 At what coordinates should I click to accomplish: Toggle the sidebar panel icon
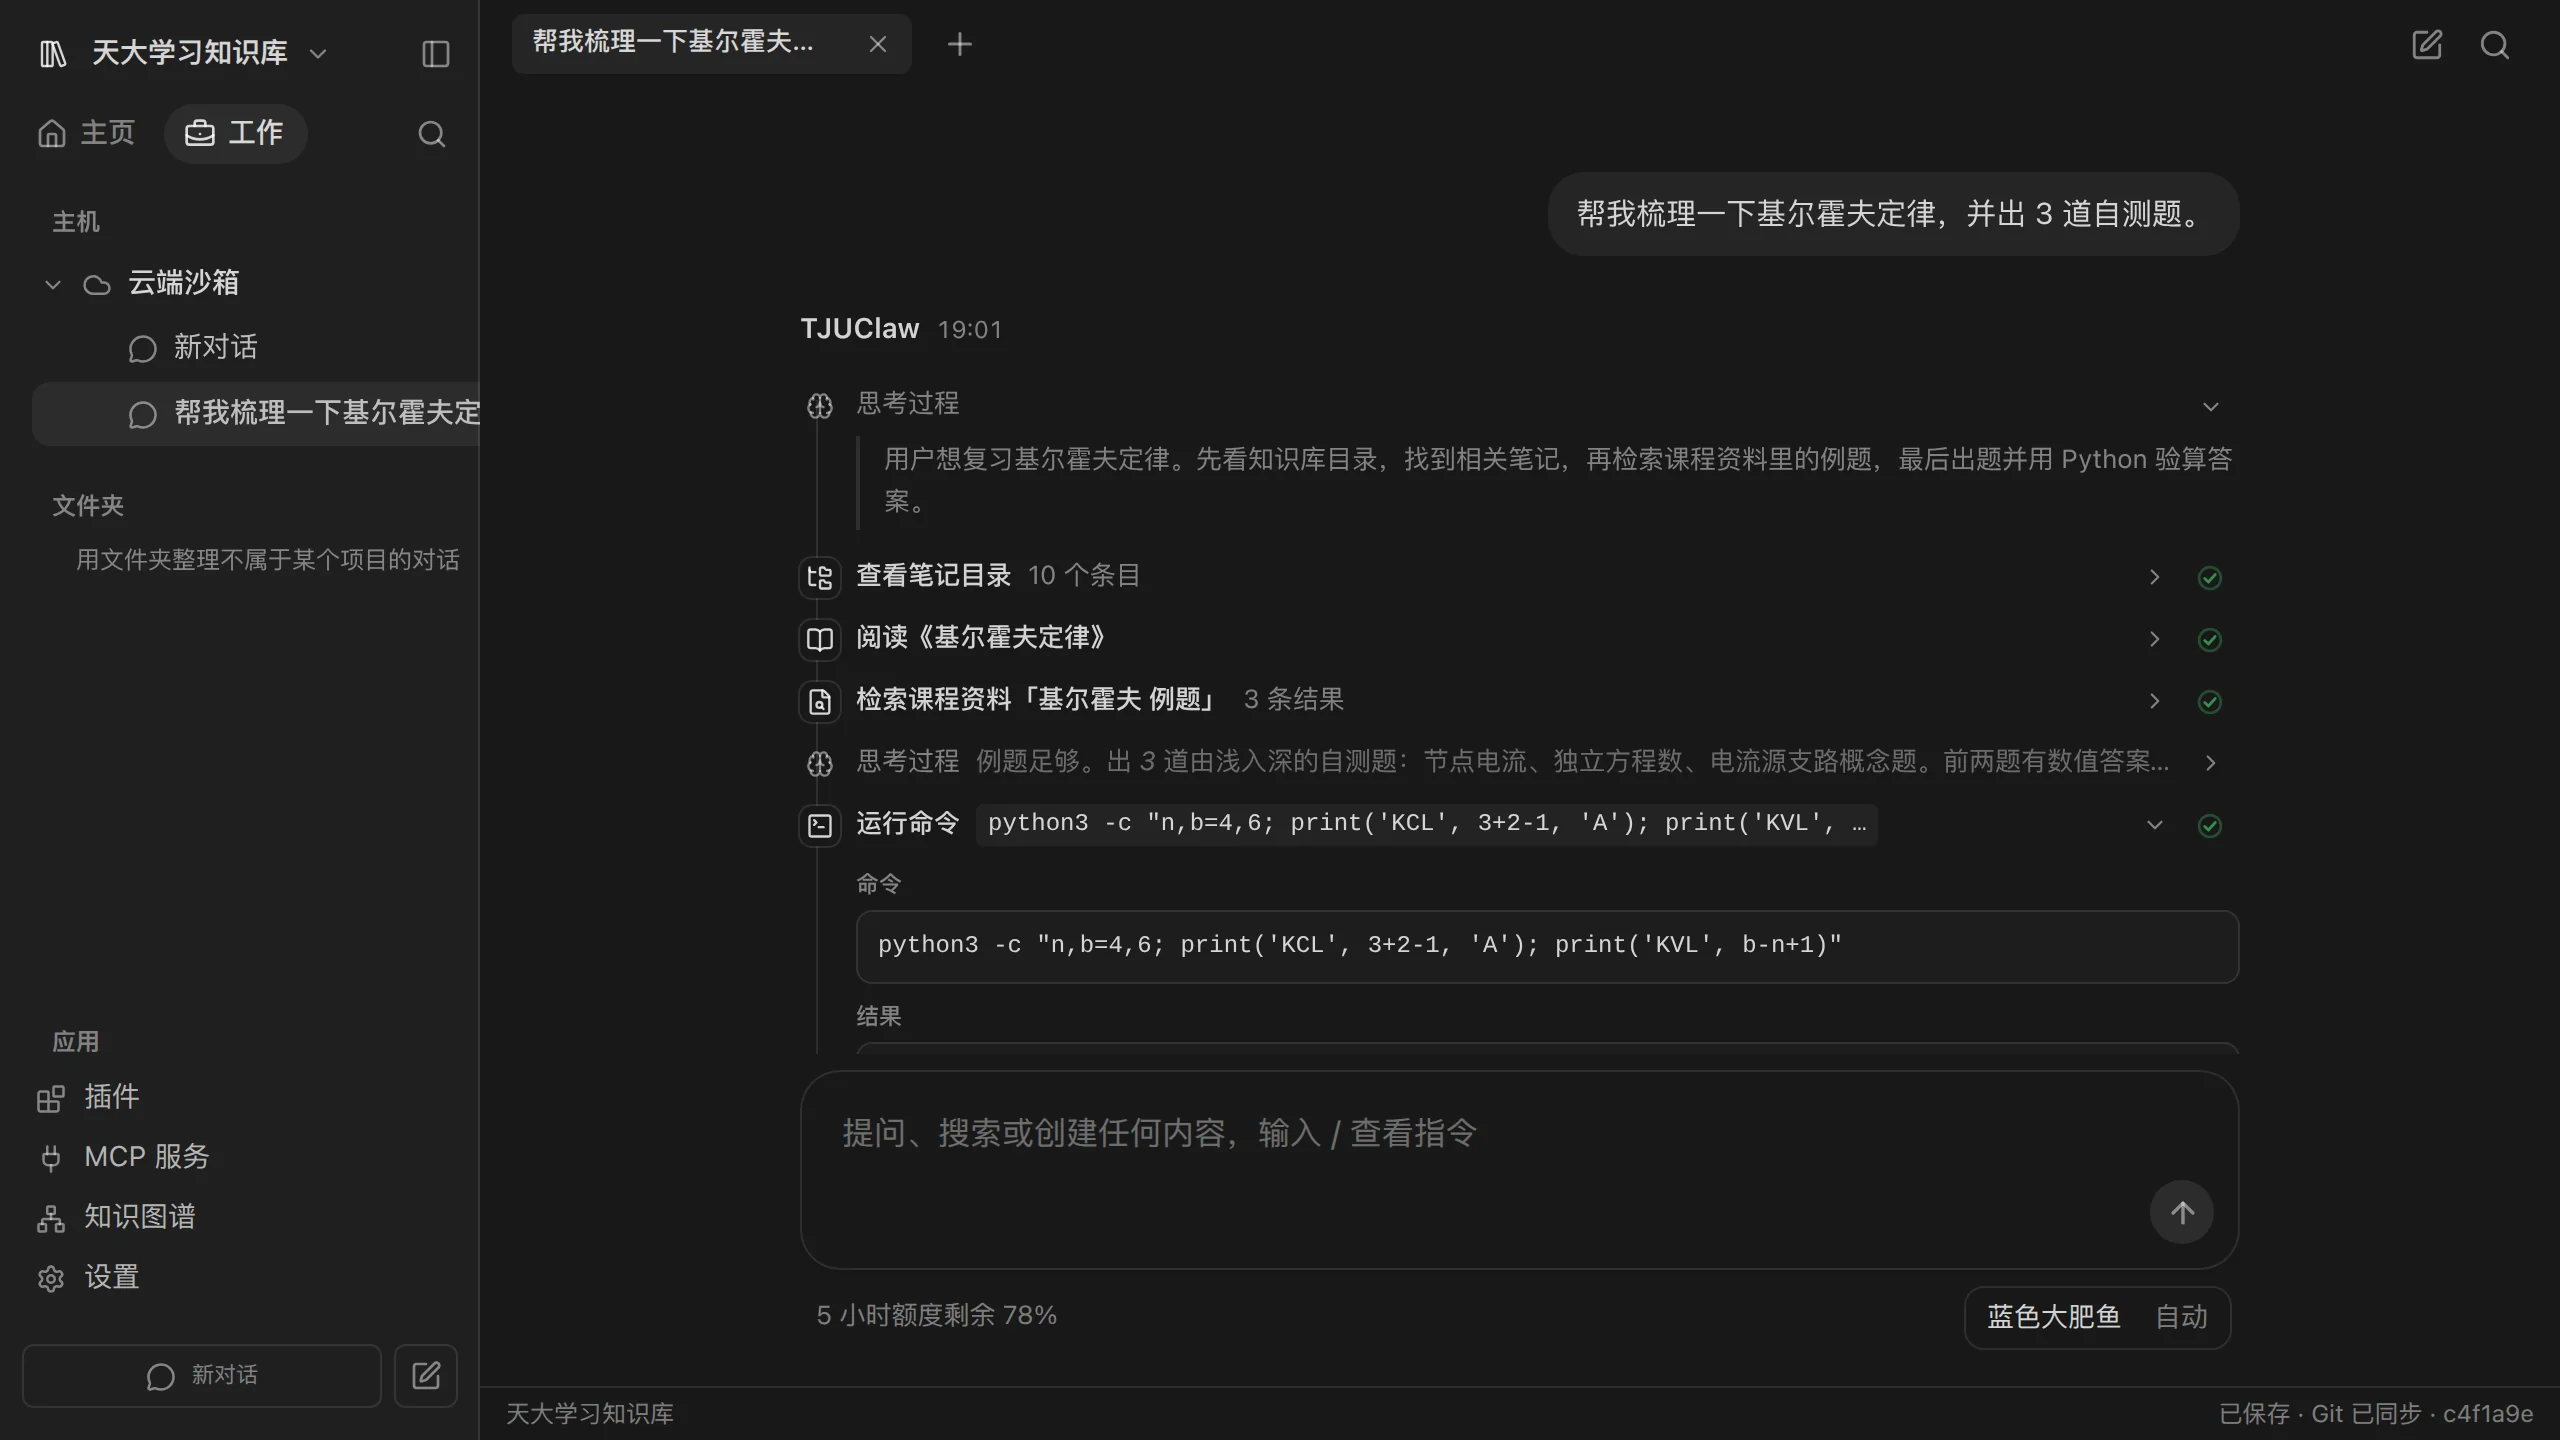436,53
